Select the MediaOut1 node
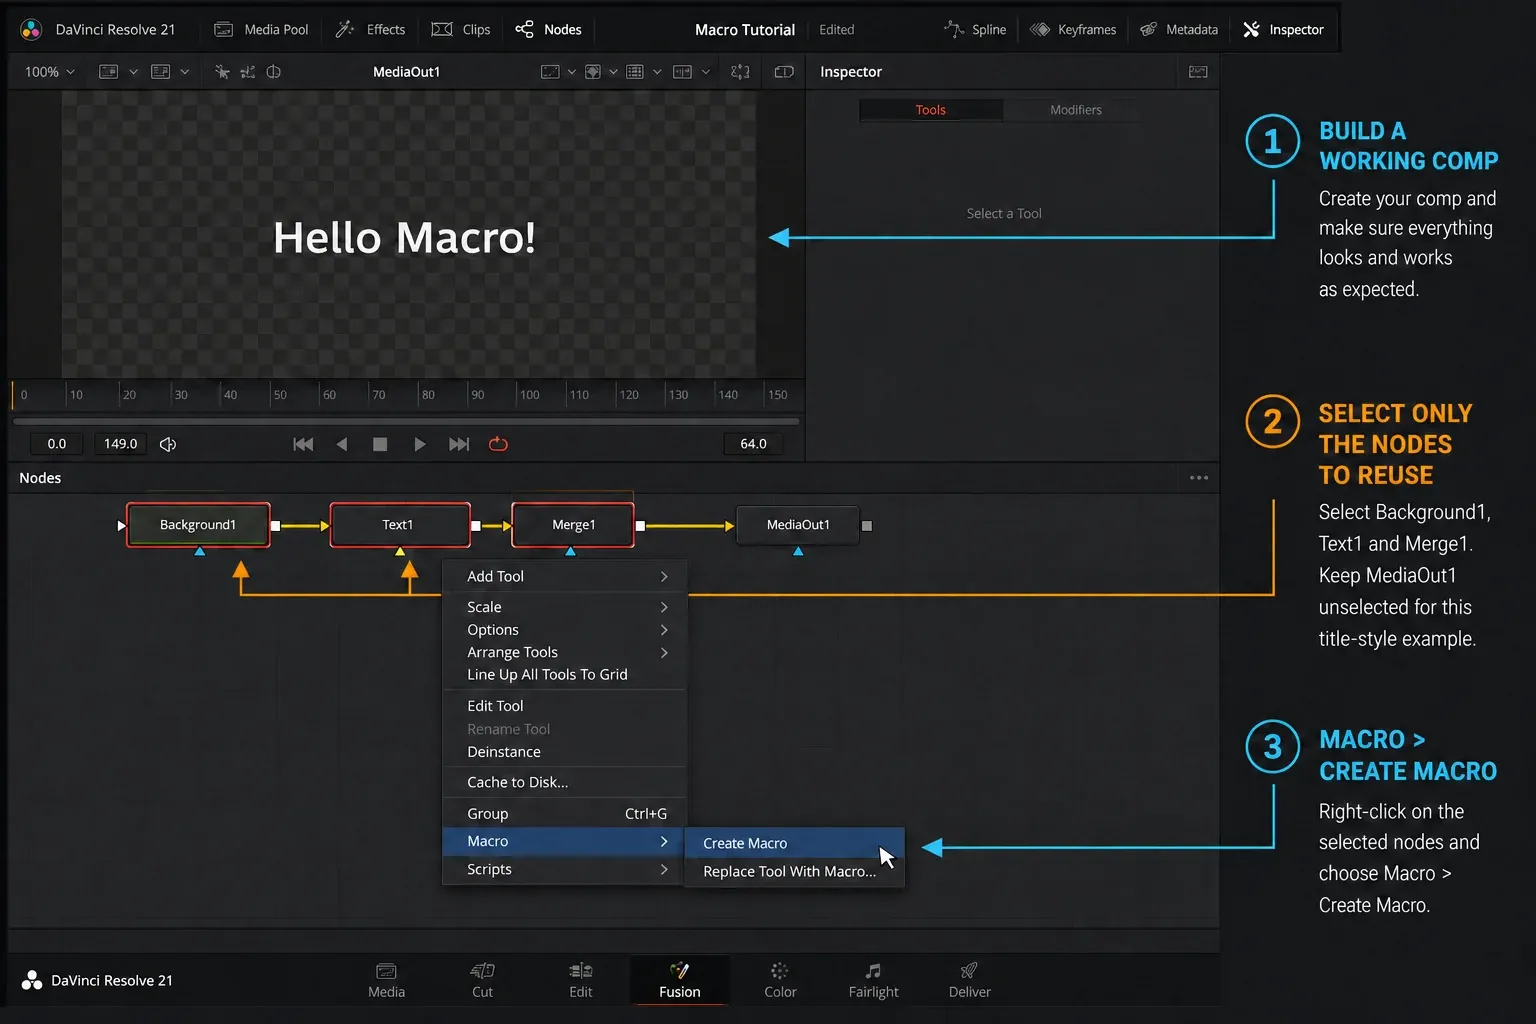Viewport: 1536px width, 1024px height. 798,525
